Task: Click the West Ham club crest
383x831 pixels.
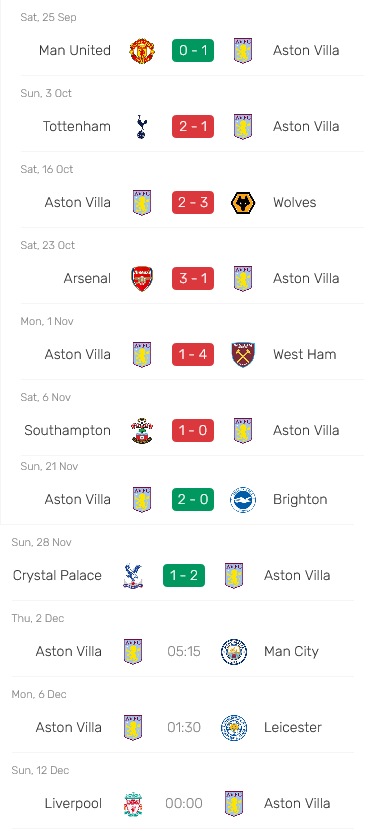Action: (x=243, y=355)
